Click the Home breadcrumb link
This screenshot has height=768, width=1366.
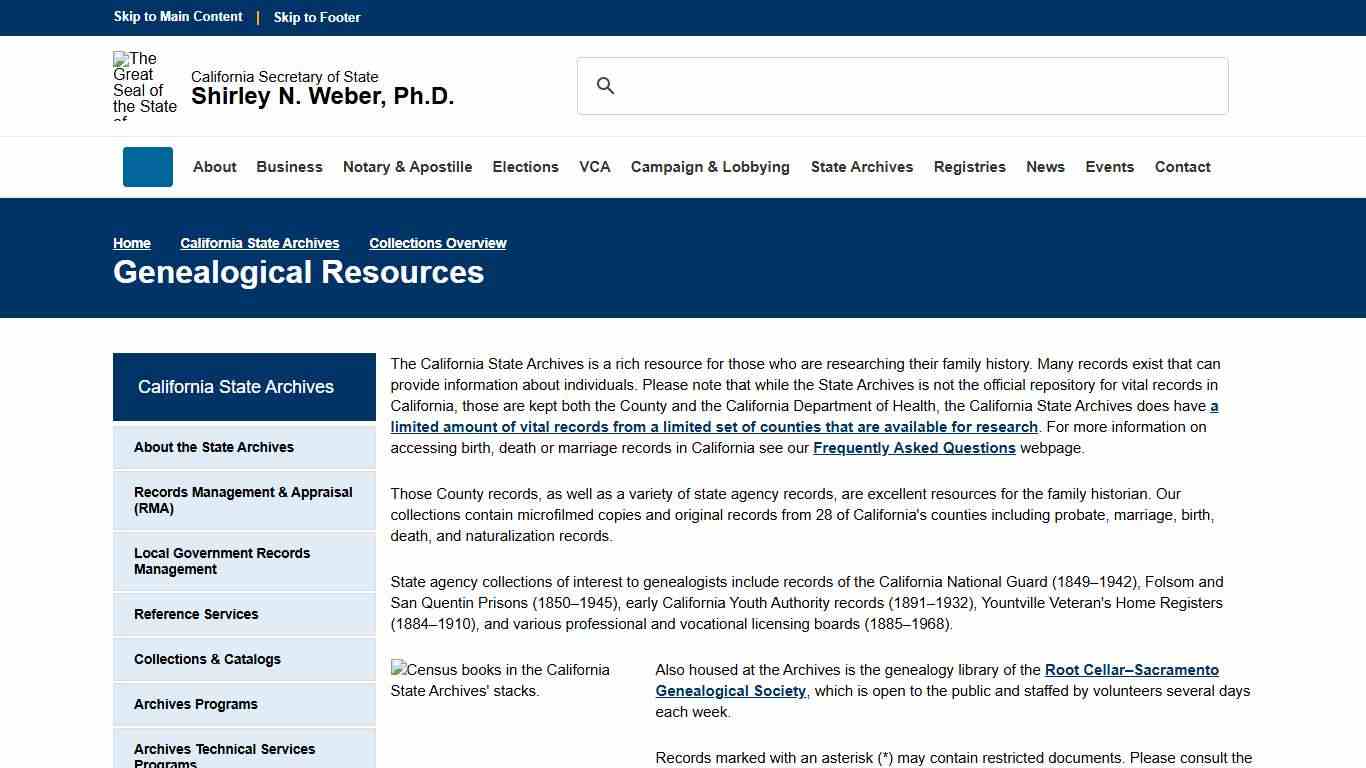tap(131, 243)
